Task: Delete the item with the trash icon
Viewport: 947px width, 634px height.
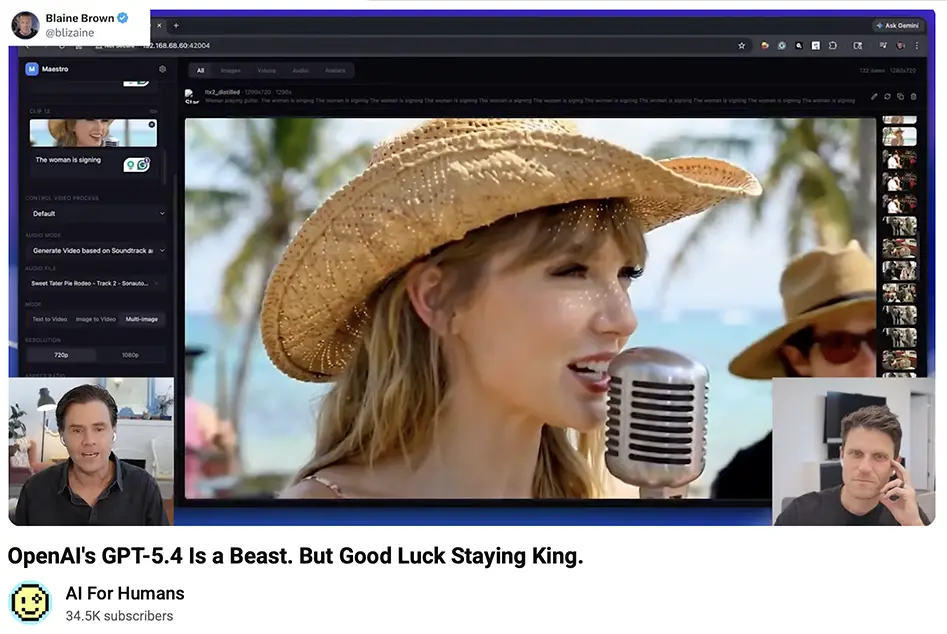Action: pyautogui.click(x=912, y=96)
